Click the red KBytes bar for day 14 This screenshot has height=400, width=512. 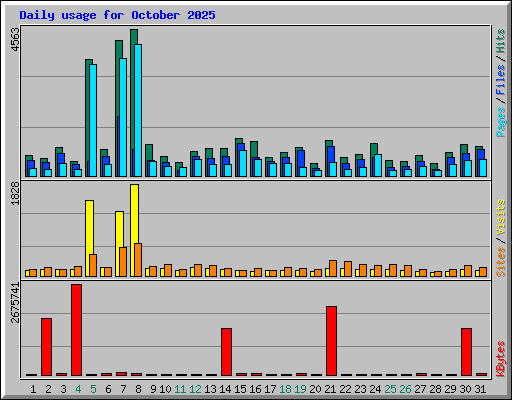pyautogui.click(x=226, y=352)
